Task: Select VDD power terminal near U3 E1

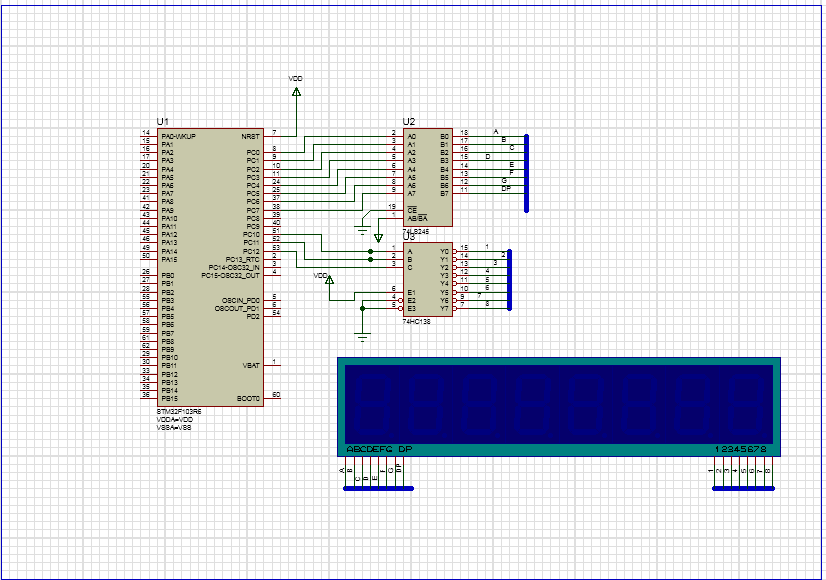Action: pyautogui.click(x=327, y=279)
